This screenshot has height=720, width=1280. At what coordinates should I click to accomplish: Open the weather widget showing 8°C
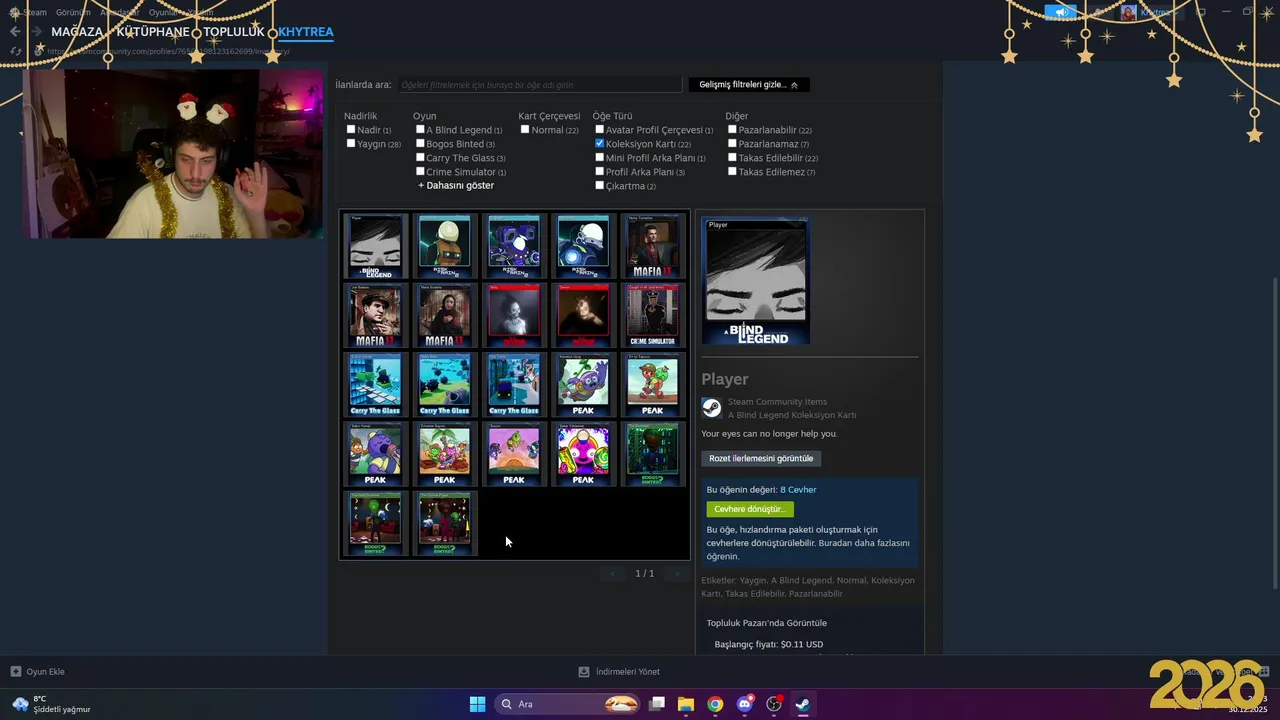click(x=51, y=704)
